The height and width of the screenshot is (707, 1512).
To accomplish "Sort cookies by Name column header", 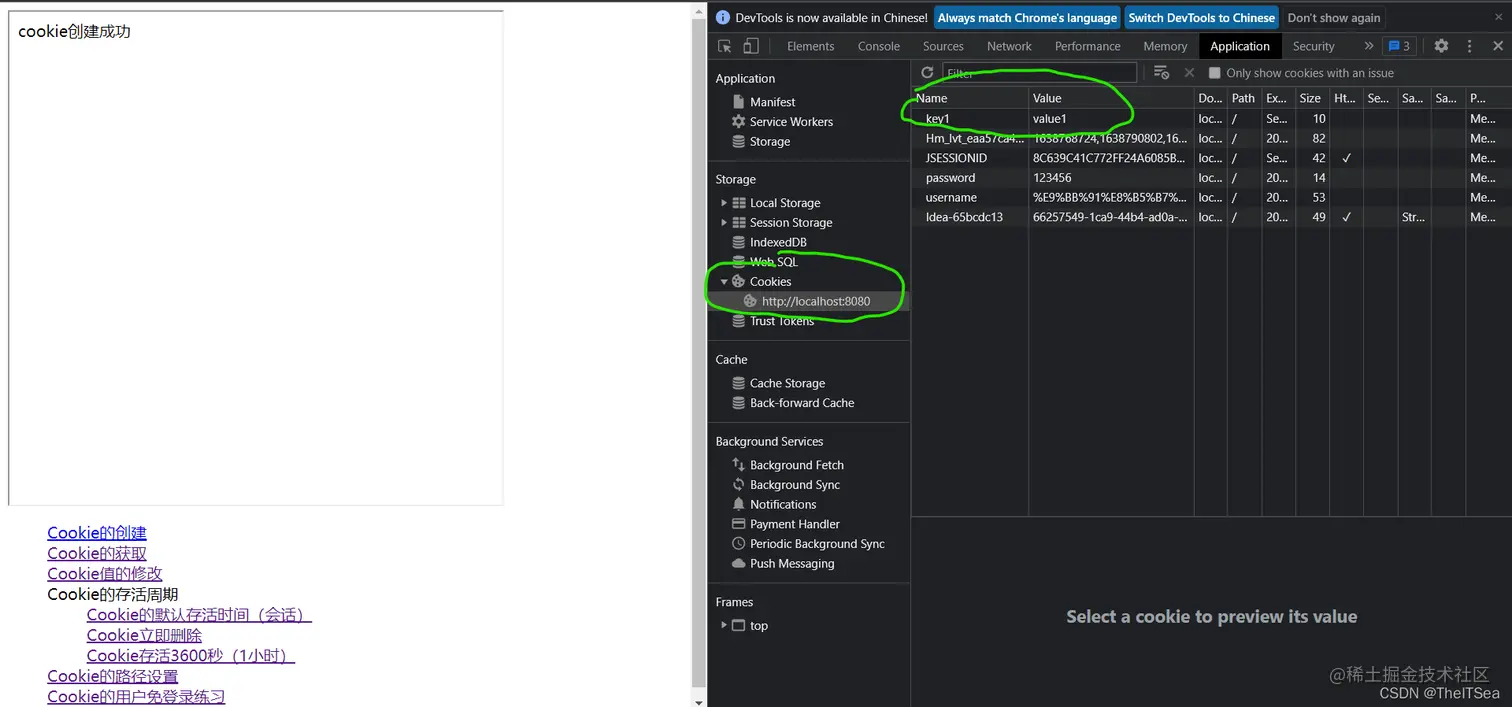I will (x=970, y=98).
